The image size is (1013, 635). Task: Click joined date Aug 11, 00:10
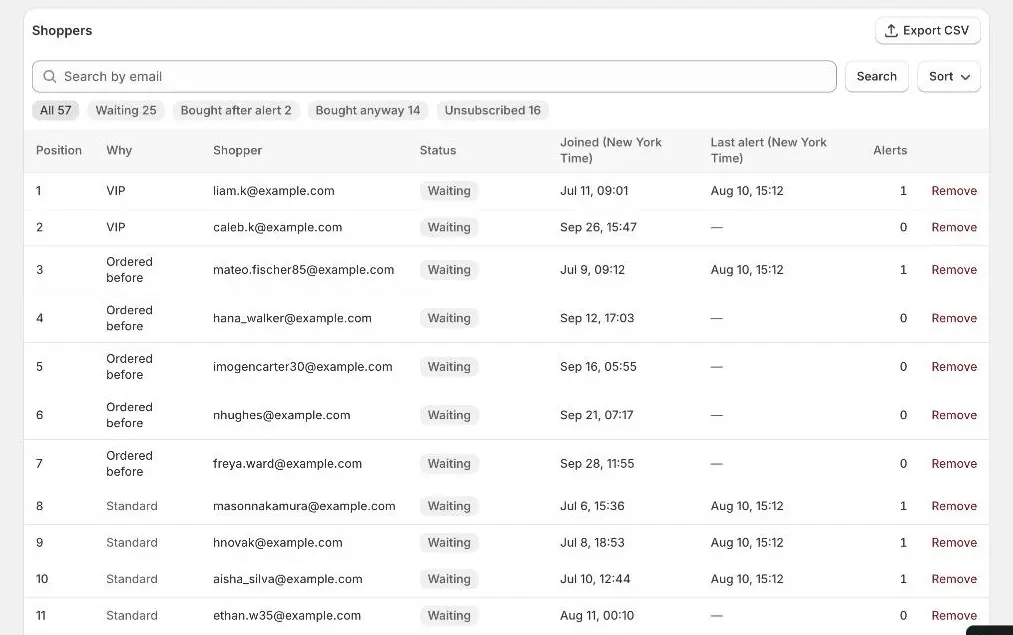[x=597, y=616]
